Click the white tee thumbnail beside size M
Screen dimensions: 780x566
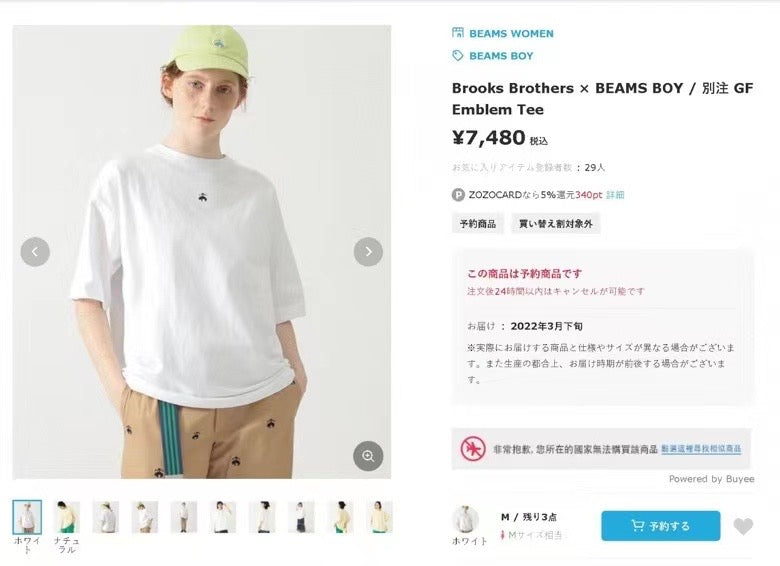coord(466,519)
